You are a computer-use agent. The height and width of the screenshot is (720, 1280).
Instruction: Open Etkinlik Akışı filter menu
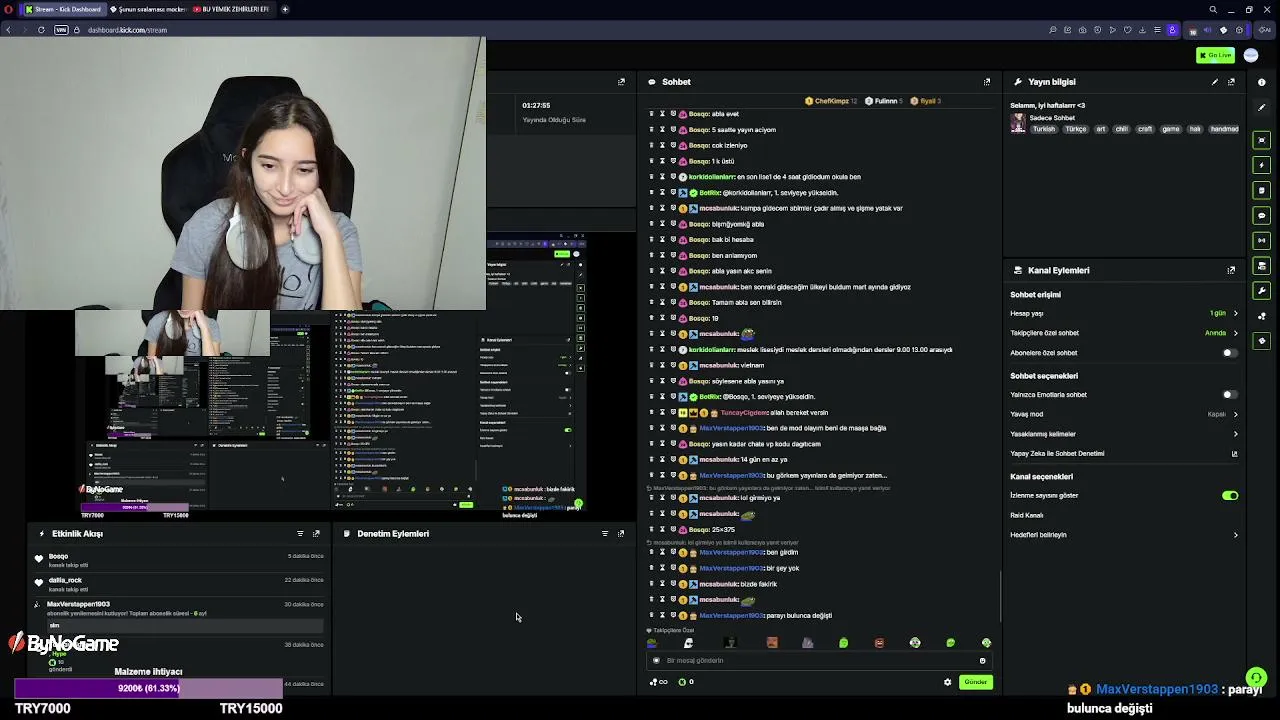(x=300, y=534)
